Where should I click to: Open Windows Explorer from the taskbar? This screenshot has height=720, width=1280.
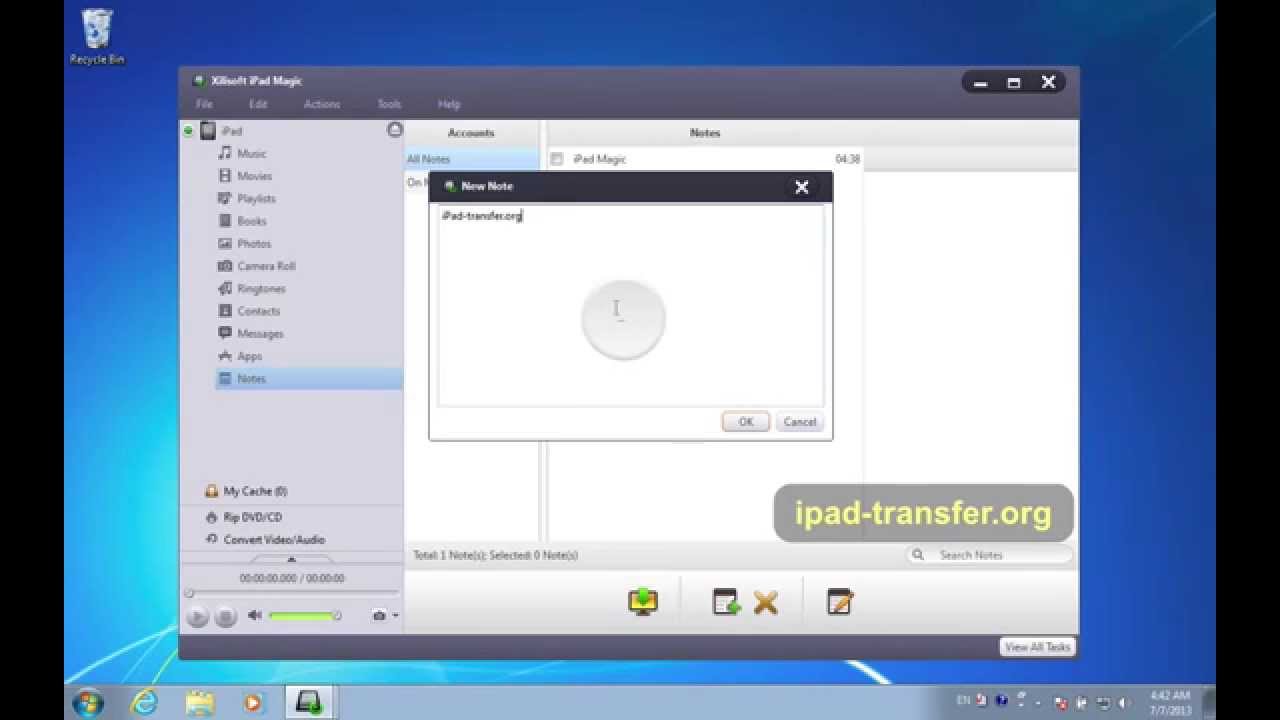[199, 702]
